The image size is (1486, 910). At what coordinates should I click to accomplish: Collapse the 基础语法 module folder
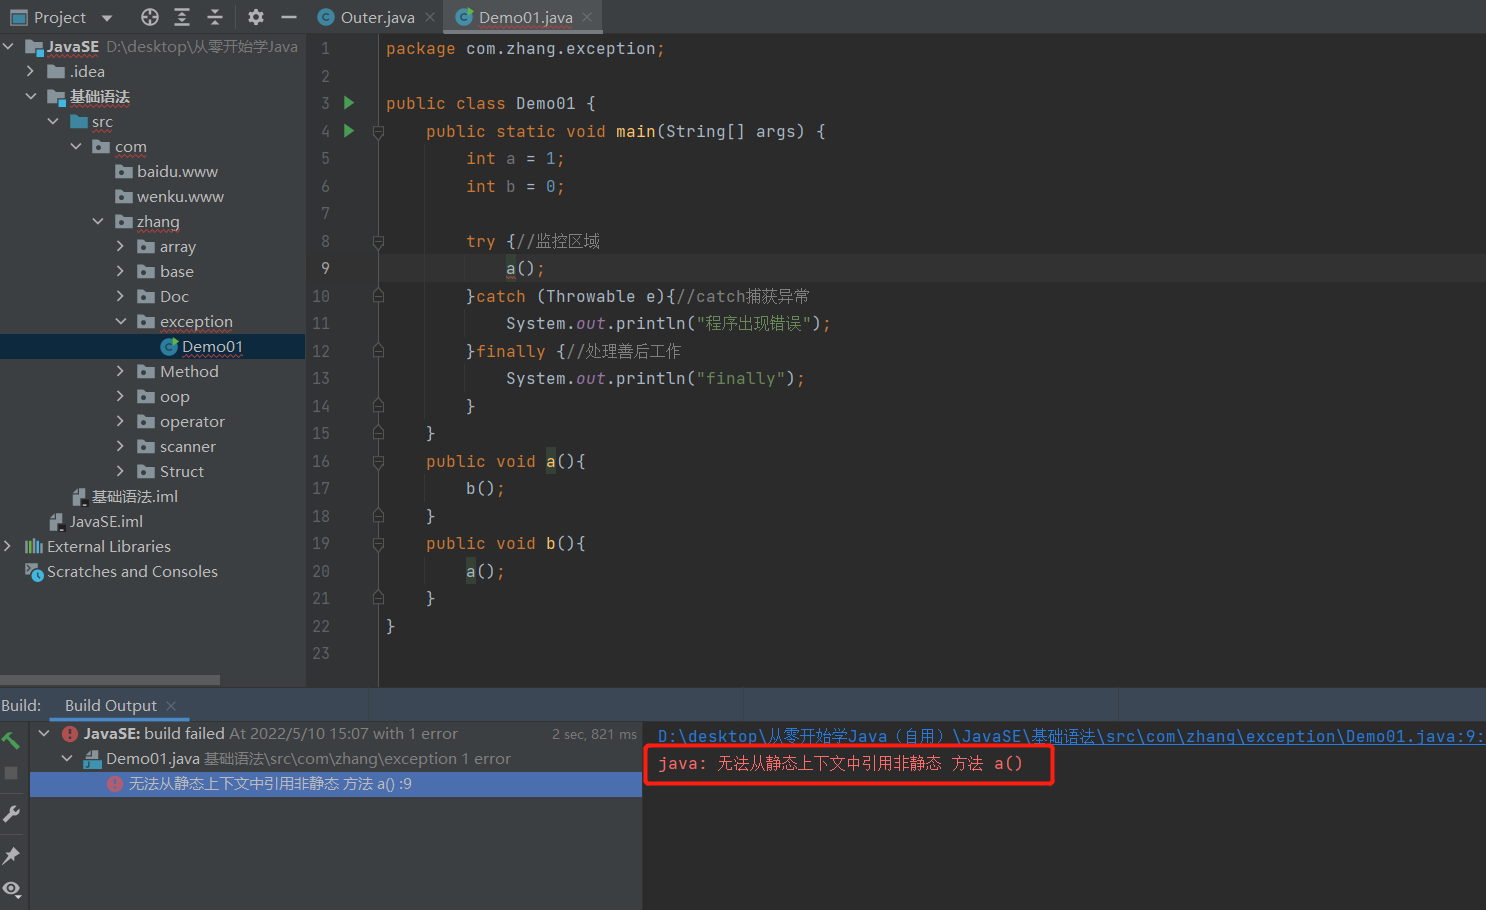pos(31,96)
